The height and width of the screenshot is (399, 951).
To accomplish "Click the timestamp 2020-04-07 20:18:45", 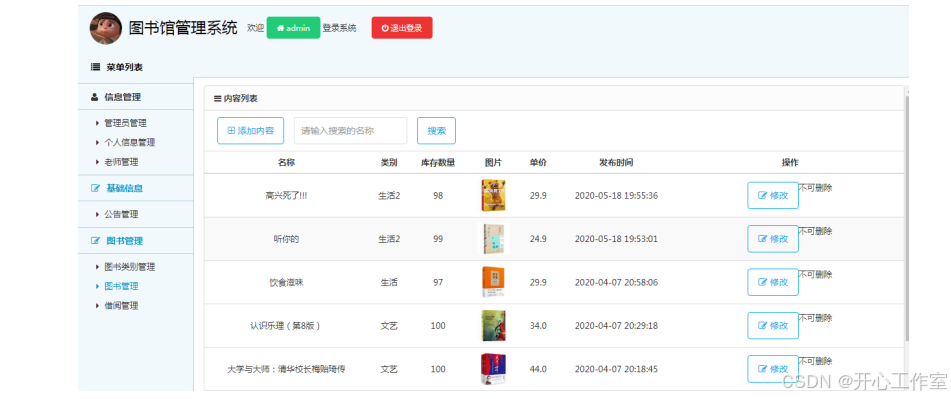I will 616,369.
